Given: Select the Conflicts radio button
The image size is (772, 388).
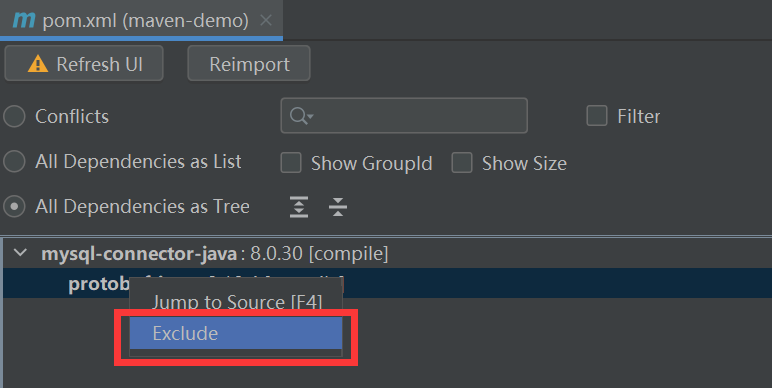Looking at the screenshot, I should (x=14, y=117).
